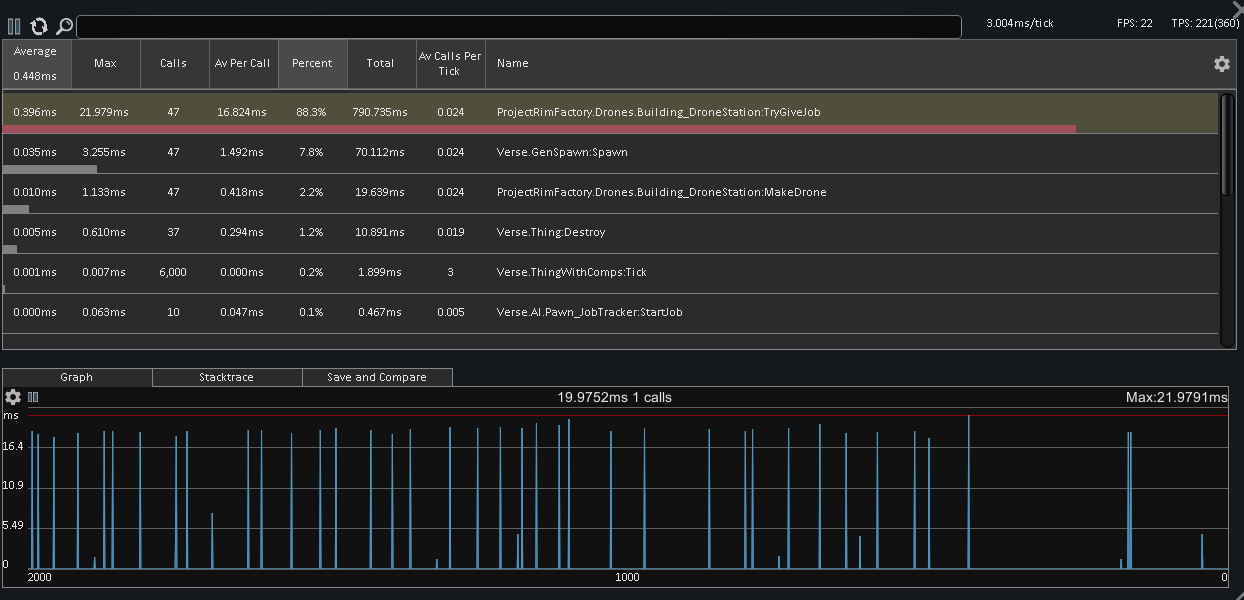This screenshot has height=600, width=1244.
Task: Click inside the search text field
Action: [520, 26]
